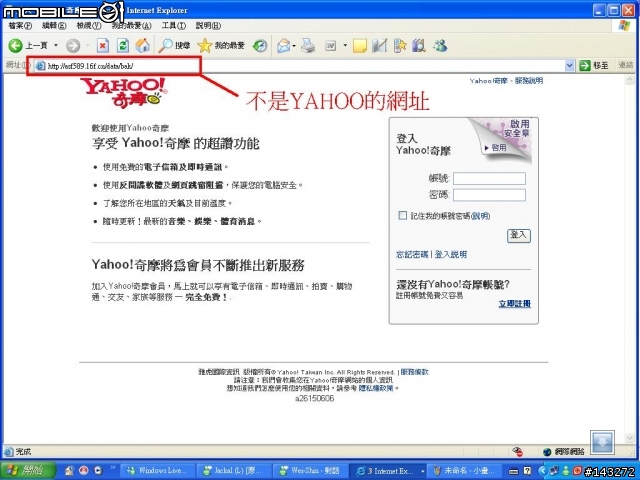Click the media player quick launch icon

(98, 470)
